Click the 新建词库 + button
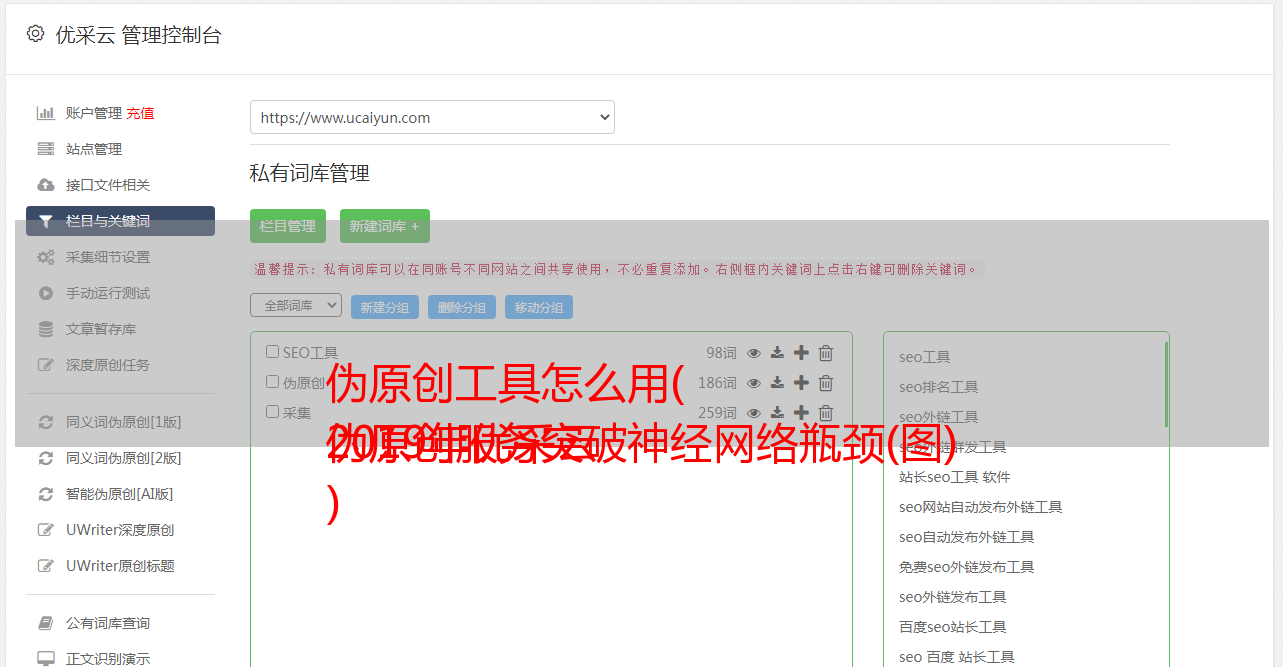Screen dimensions: 1283x667 pos(385,226)
